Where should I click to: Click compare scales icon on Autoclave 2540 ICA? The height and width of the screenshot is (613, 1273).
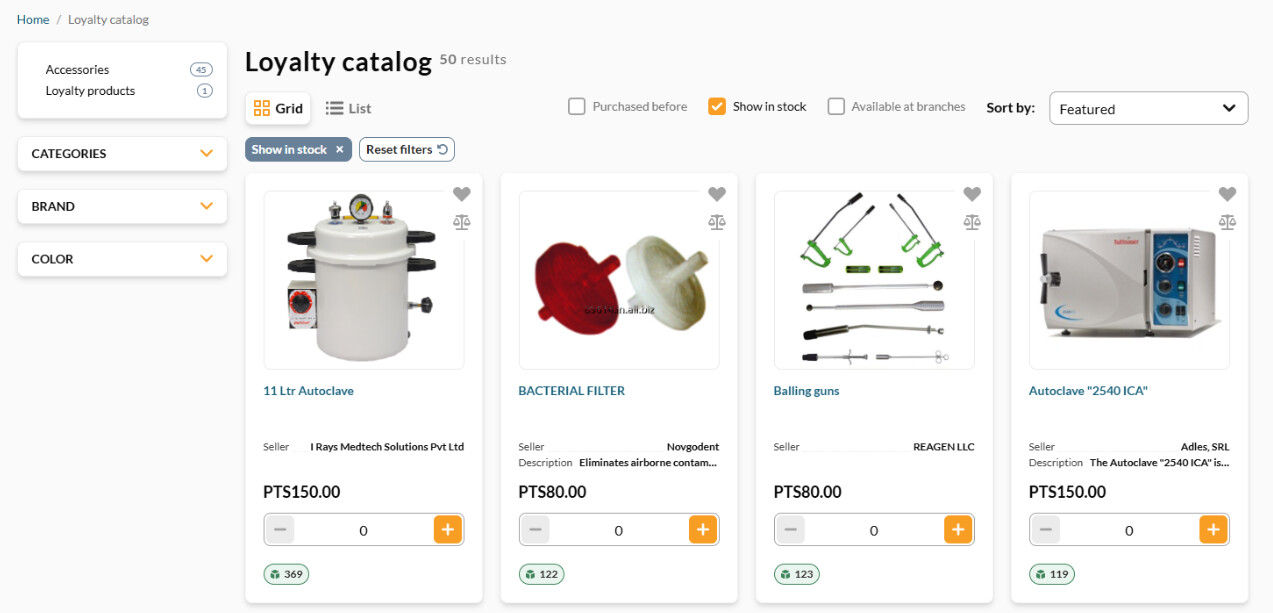pos(1227,222)
